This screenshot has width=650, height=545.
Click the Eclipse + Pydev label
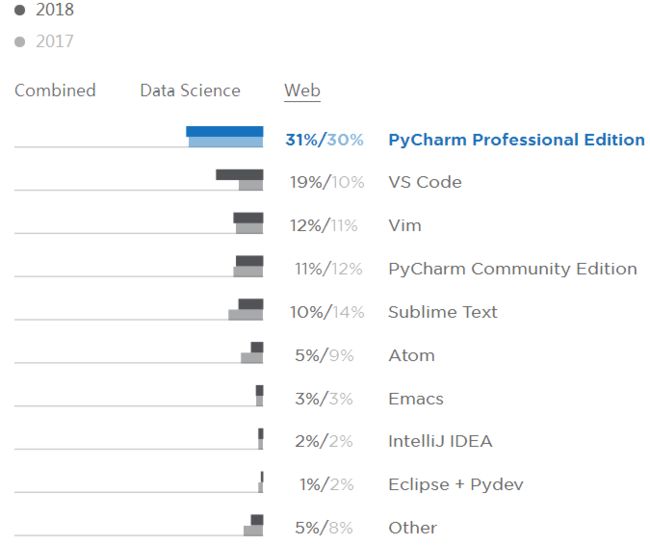tap(456, 484)
